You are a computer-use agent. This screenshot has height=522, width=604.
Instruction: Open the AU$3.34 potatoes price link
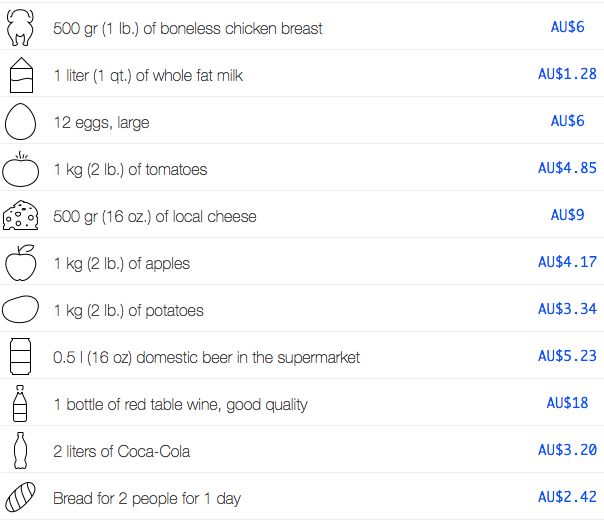pyautogui.click(x=567, y=309)
